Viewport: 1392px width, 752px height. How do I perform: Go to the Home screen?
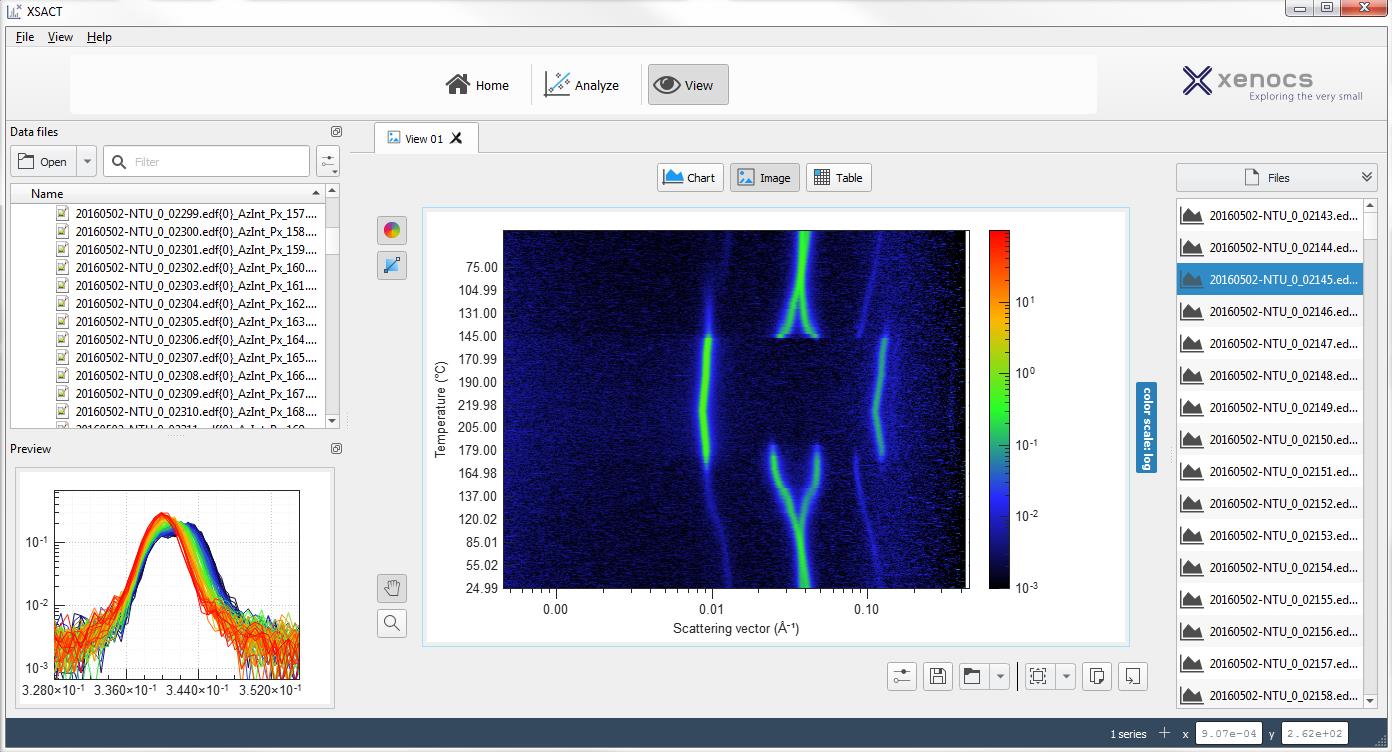[x=477, y=85]
